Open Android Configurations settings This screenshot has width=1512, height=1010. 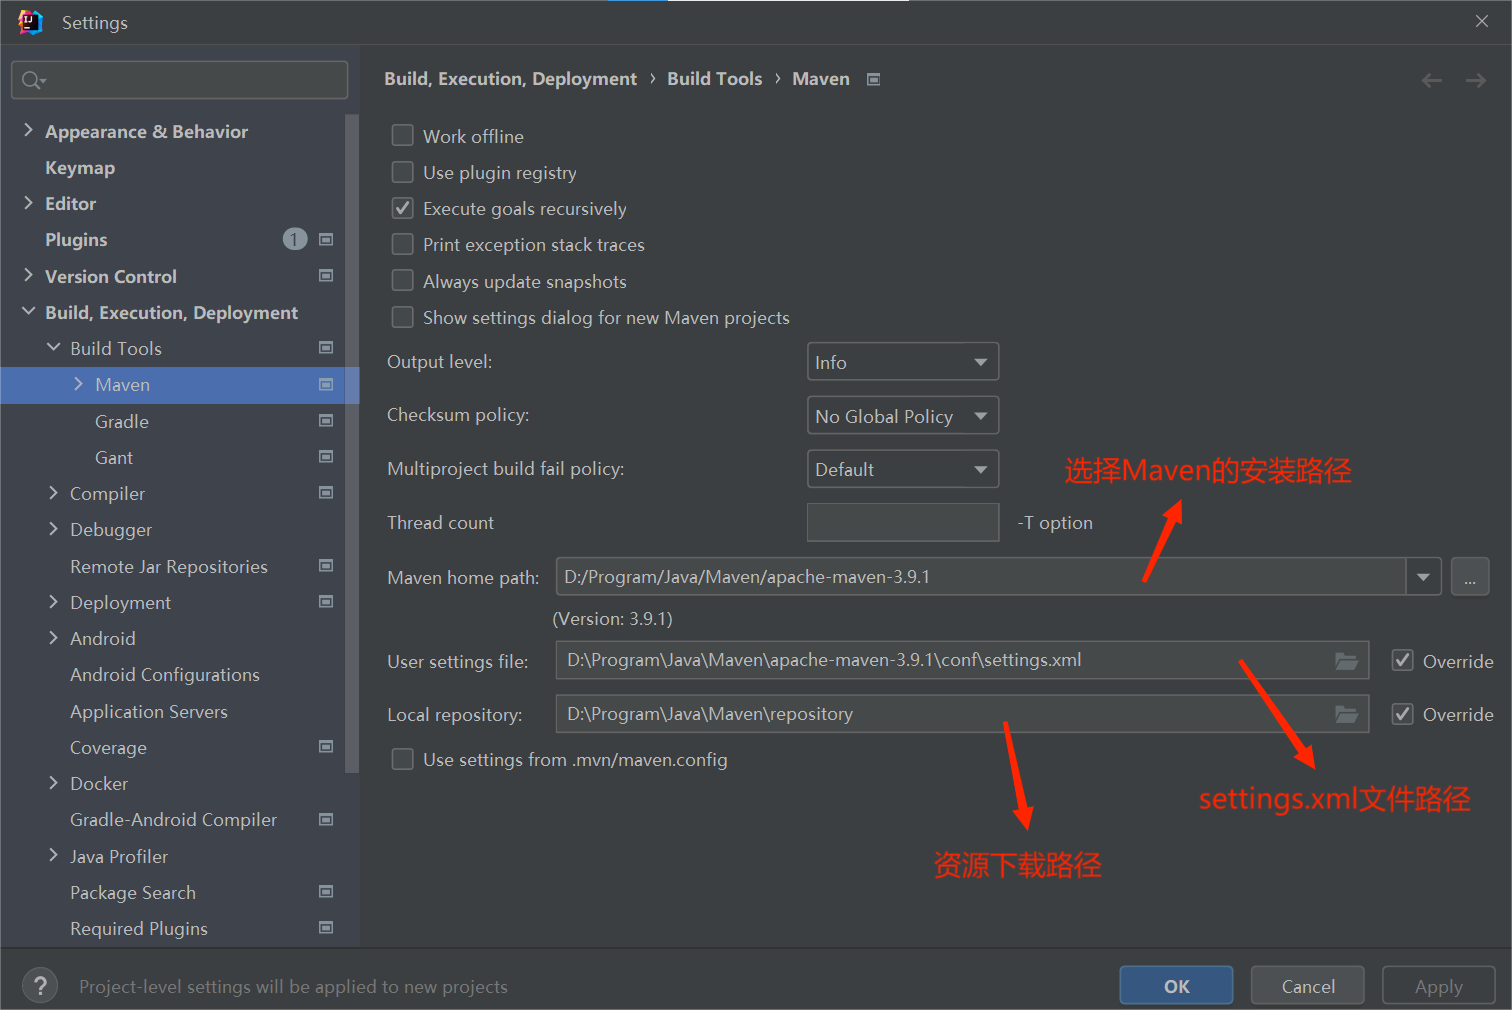165,675
